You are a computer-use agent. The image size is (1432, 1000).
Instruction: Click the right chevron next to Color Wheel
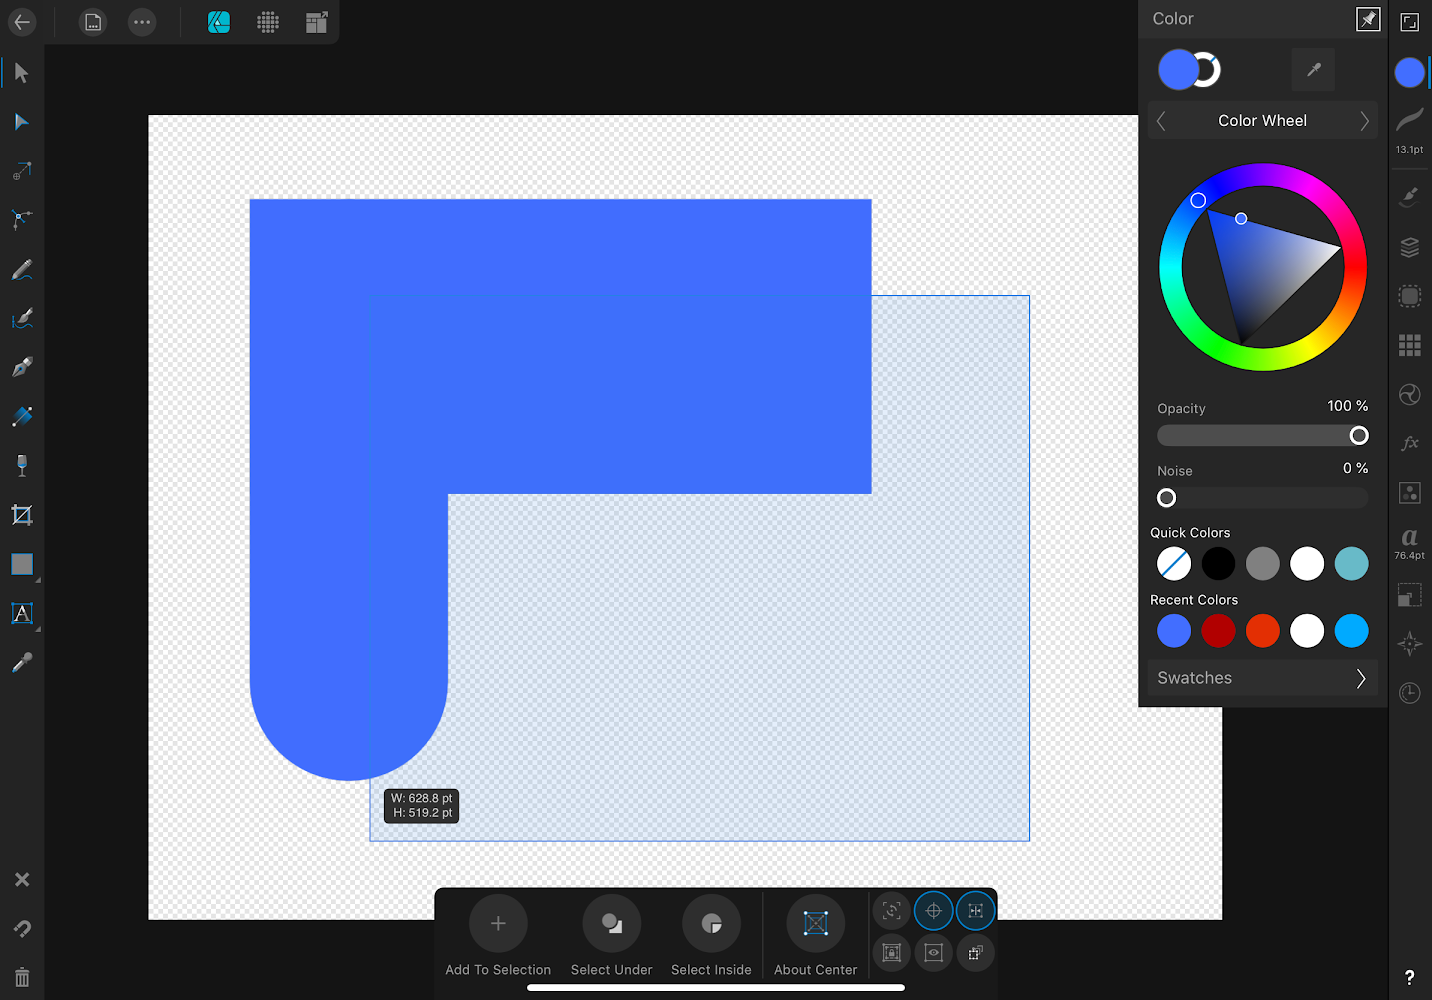1364,120
